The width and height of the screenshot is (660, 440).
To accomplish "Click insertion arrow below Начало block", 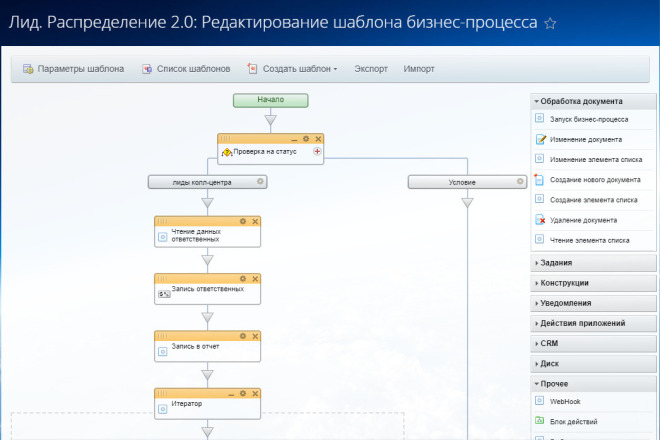I will click(271, 120).
